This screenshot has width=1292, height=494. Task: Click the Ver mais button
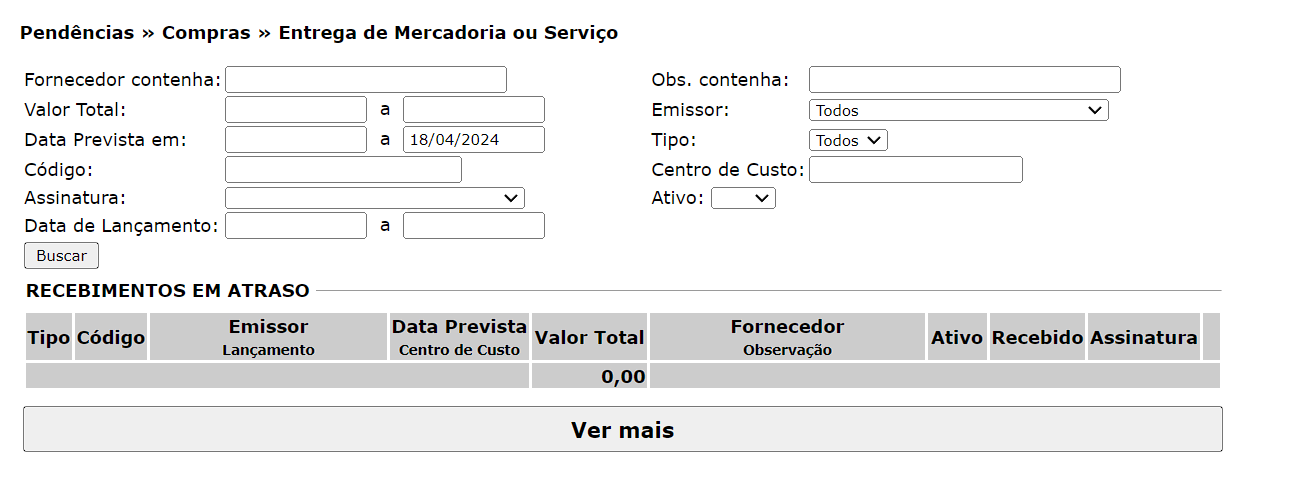[622, 430]
